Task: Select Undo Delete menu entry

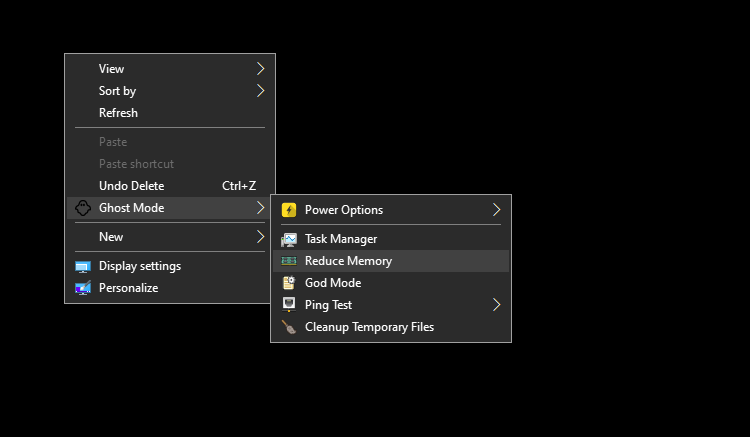Action: click(131, 186)
